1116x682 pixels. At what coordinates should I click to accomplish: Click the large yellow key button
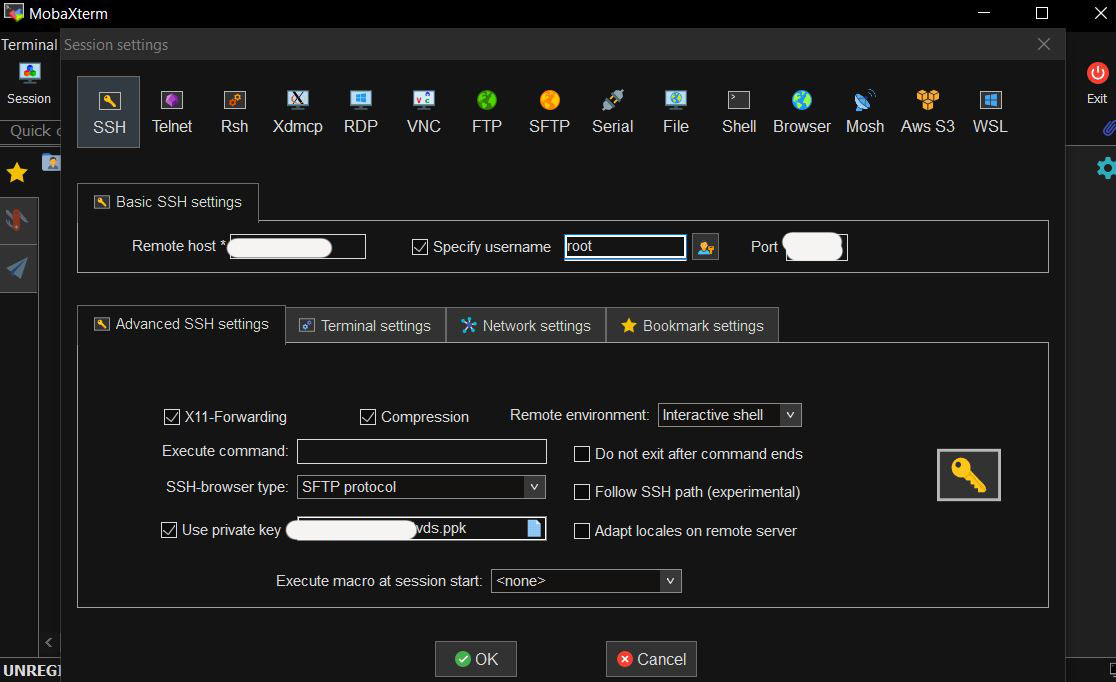point(968,475)
